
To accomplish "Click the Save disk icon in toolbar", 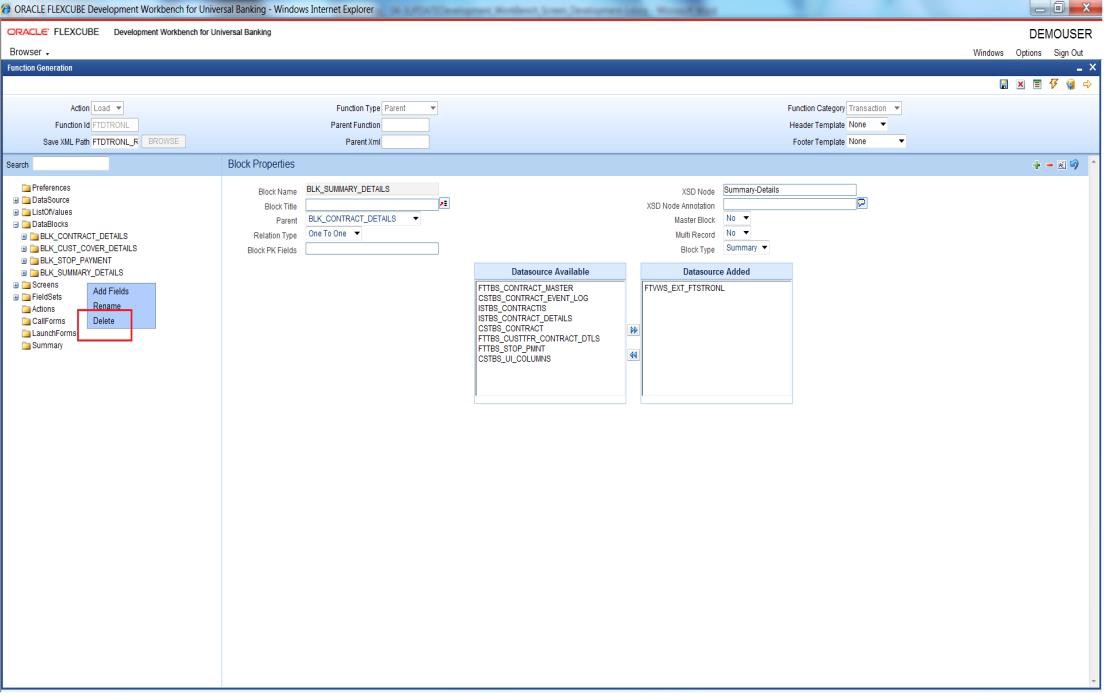I will click(1003, 84).
